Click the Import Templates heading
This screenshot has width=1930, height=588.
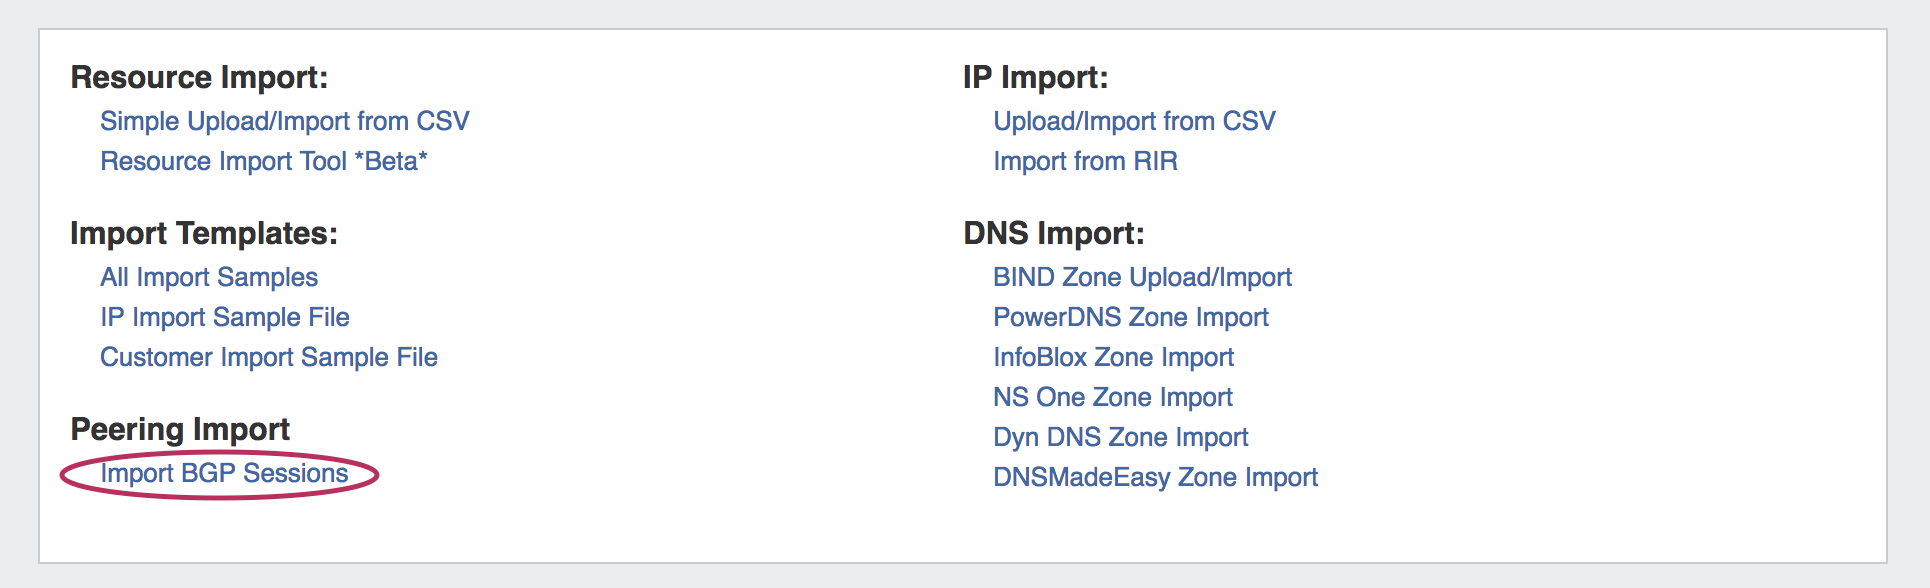click(204, 233)
